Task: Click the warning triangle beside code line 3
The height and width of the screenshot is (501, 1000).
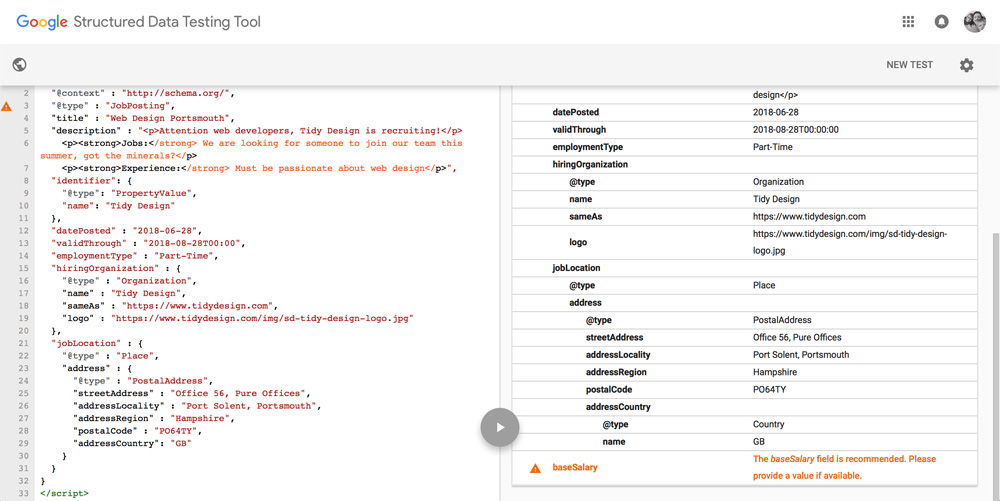Action: 6,106
